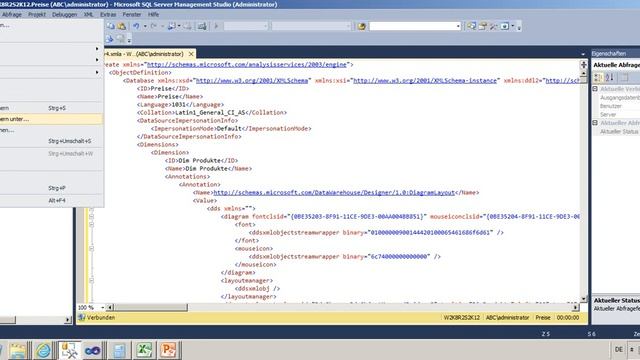
Task: Click the Copy icon in the toolbar
Action: coord(111,26)
